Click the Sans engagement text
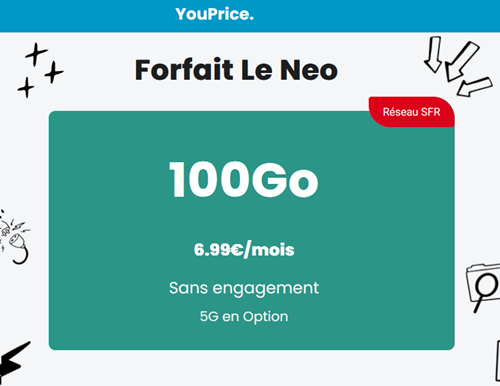This screenshot has width=500, height=386. [x=244, y=288]
